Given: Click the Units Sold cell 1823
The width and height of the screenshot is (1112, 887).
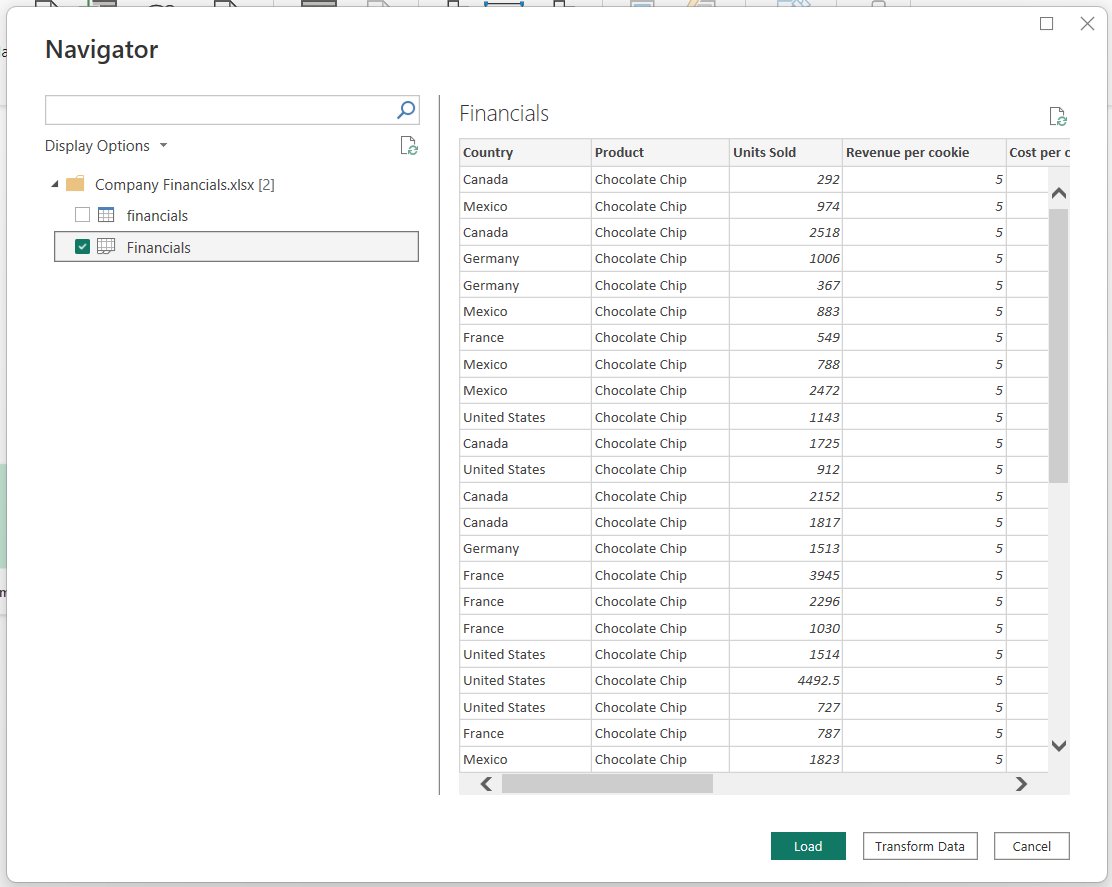Looking at the screenshot, I should pyautogui.click(x=786, y=759).
